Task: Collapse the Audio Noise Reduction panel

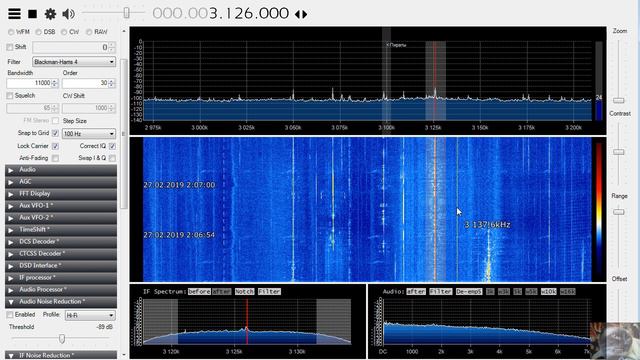Action: pyautogui.click(x=61, y=302)
